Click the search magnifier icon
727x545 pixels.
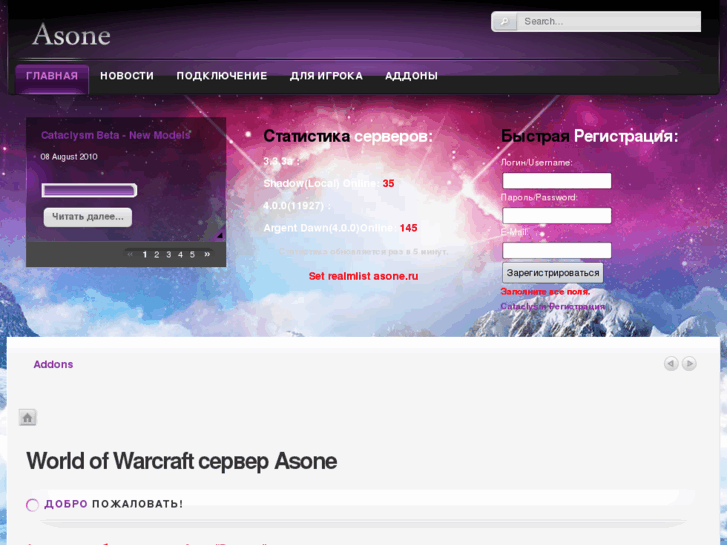coord(504,21)
